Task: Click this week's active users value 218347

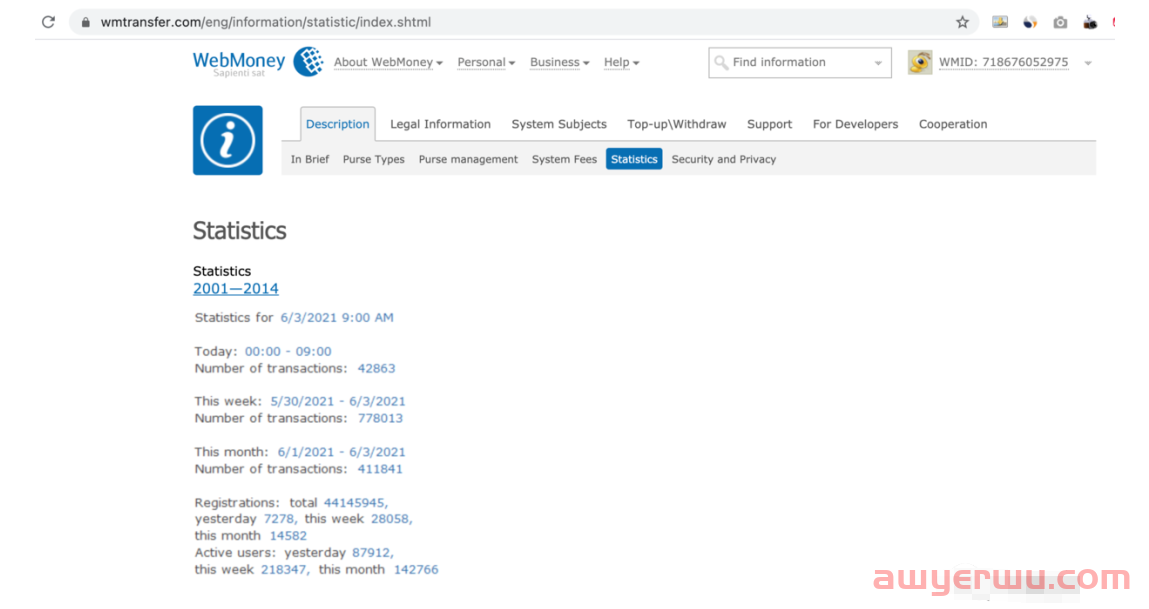Action: coord(284,569)
